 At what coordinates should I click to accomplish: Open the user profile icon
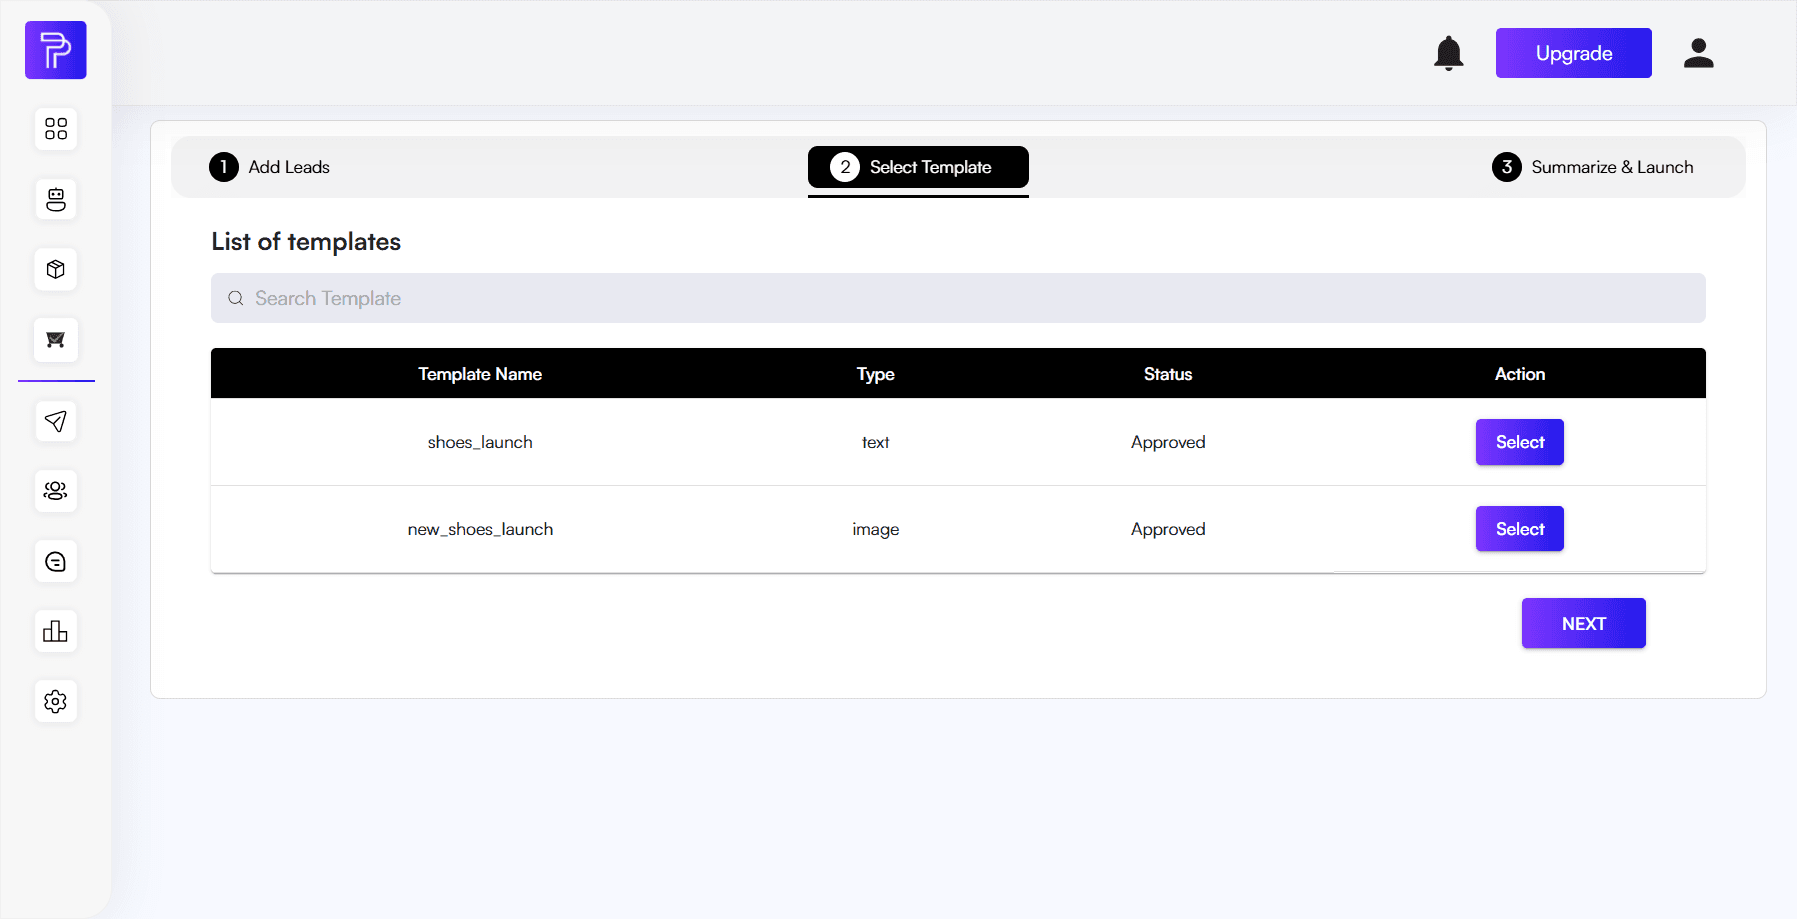(1698, 53)
